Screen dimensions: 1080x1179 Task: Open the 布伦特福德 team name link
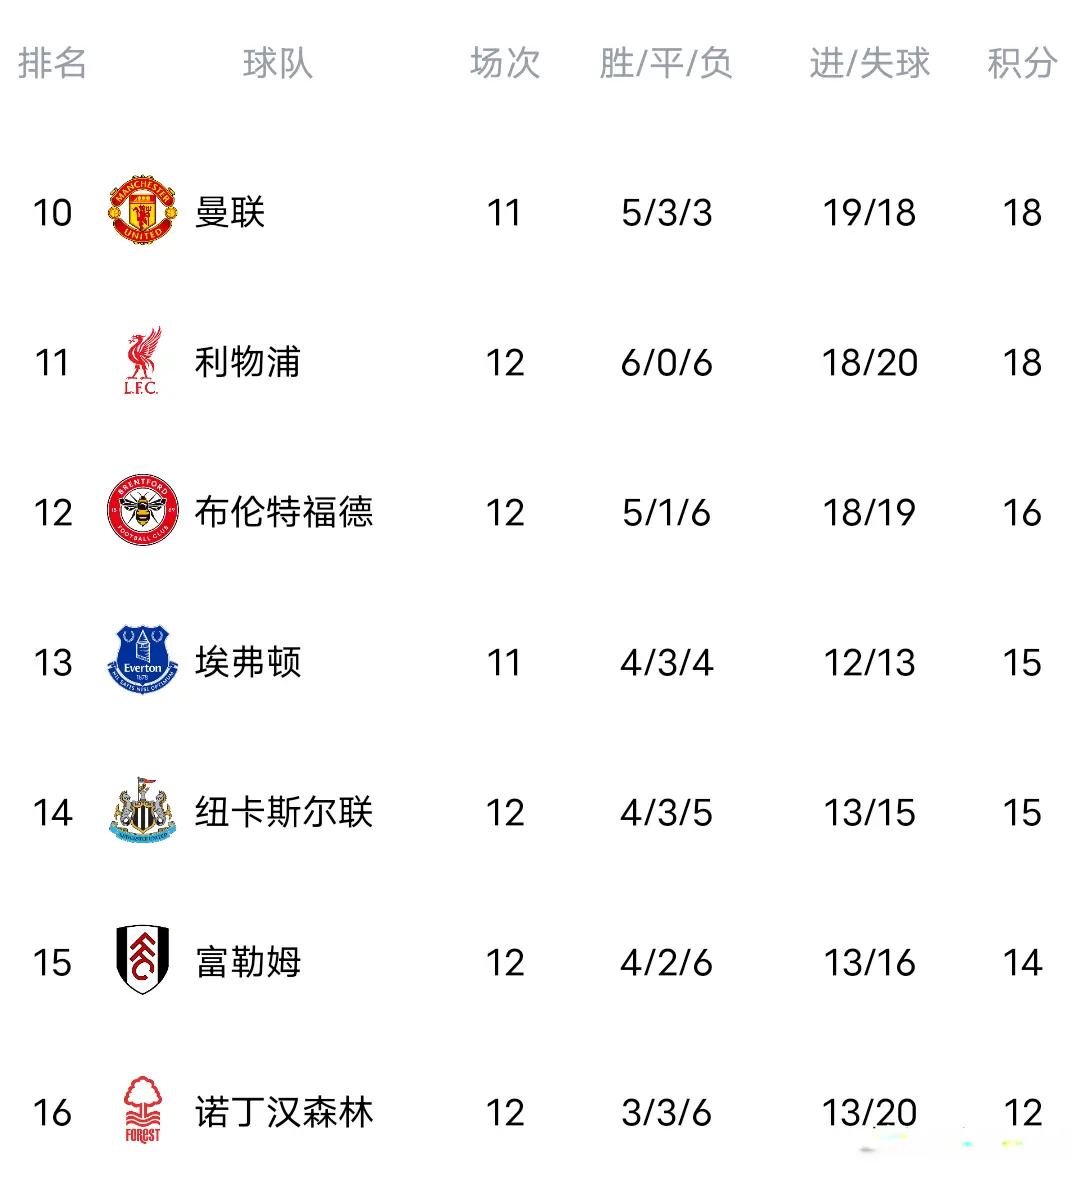pyautogui.click(x=284, y=512)
